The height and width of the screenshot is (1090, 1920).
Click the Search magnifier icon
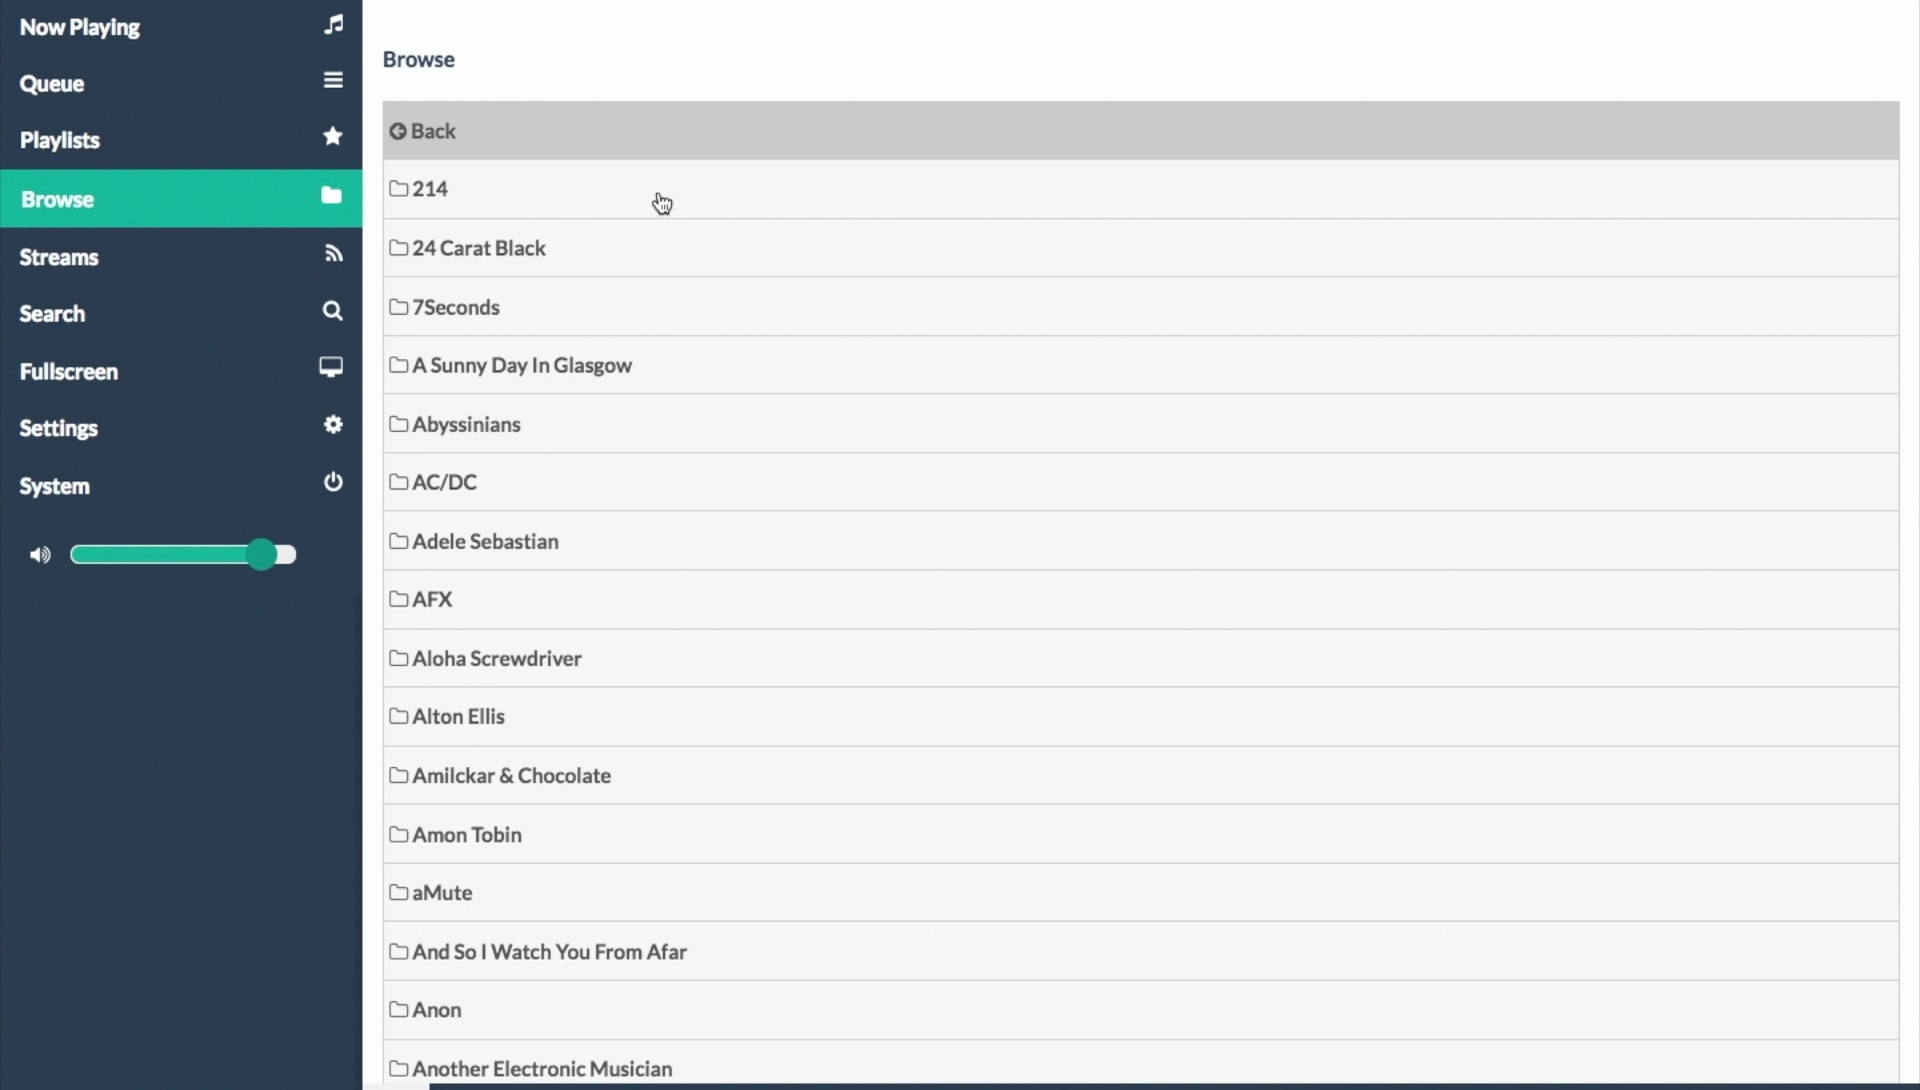(333, 311)
